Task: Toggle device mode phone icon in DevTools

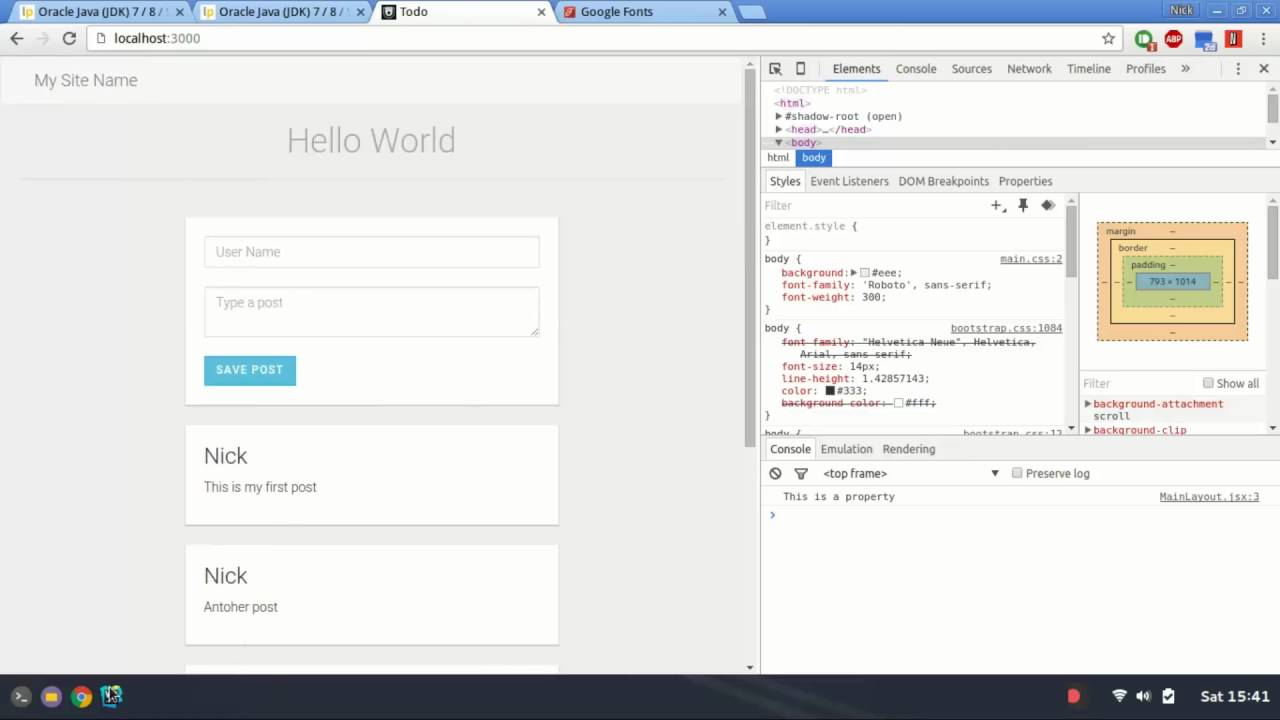Action: click(x=800, y=69)
